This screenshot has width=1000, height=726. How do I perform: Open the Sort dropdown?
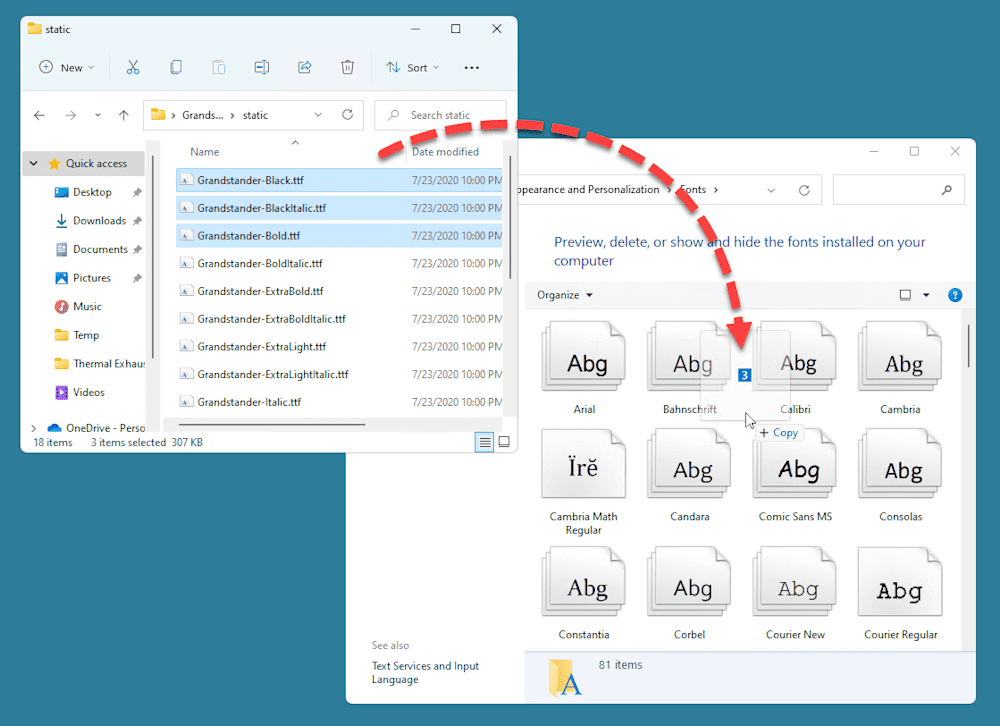(412, 67)
